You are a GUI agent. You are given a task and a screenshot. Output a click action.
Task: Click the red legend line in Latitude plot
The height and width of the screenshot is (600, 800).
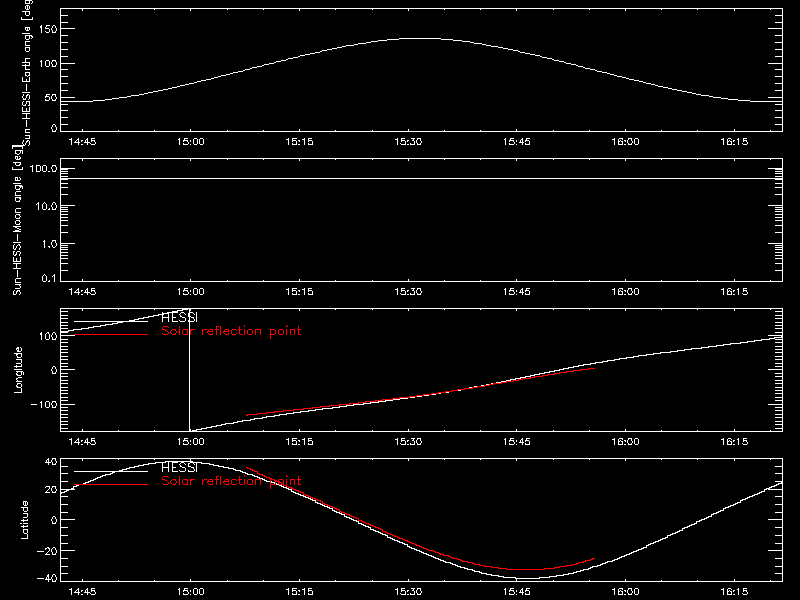click(111, 484)
